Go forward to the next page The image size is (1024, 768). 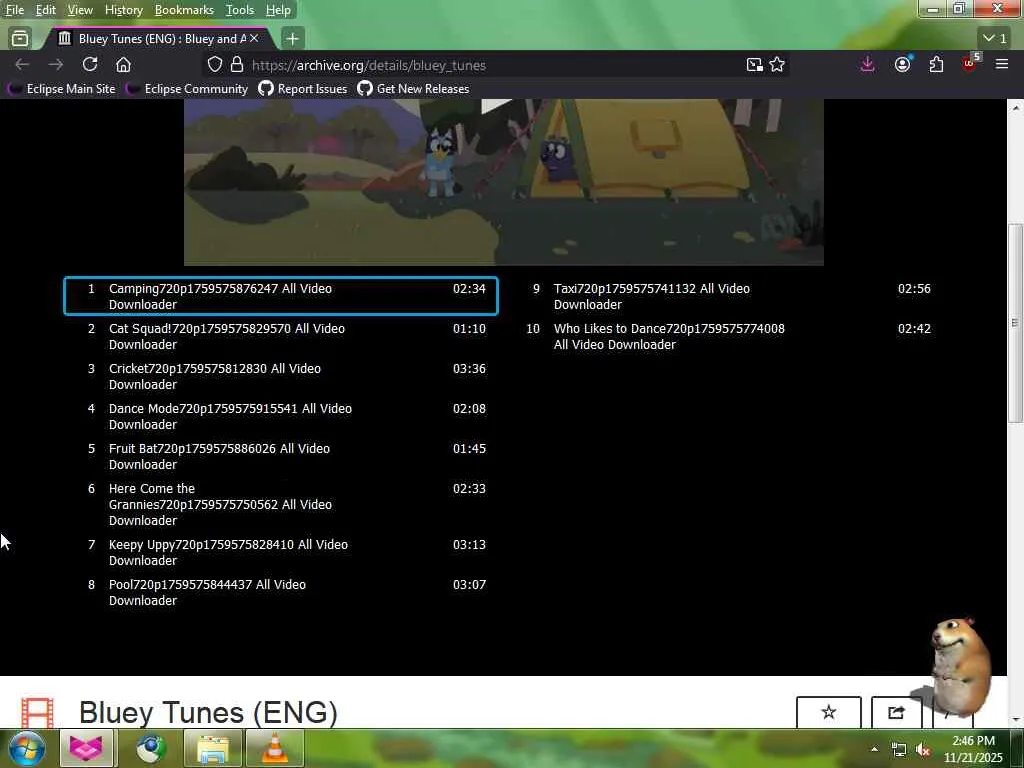coord(56,65)
